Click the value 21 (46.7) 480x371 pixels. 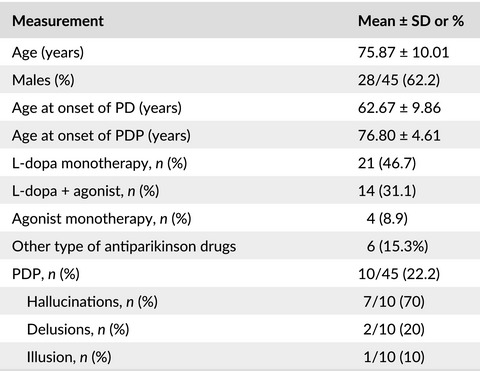point(387,163)
